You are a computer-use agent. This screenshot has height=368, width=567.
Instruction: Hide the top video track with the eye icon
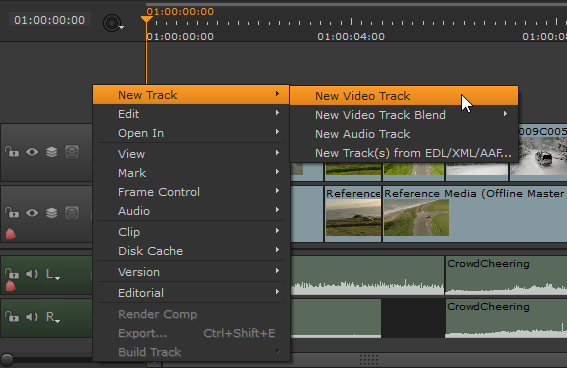click(32, 152)
